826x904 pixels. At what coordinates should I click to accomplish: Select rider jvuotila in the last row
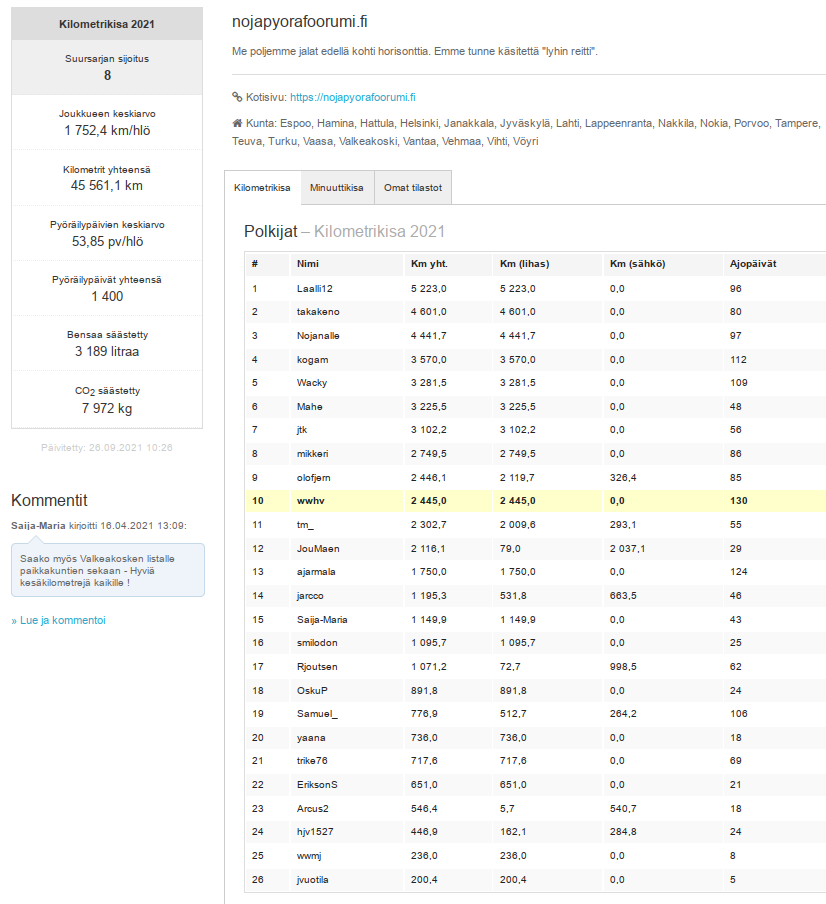tap(315, 879)
